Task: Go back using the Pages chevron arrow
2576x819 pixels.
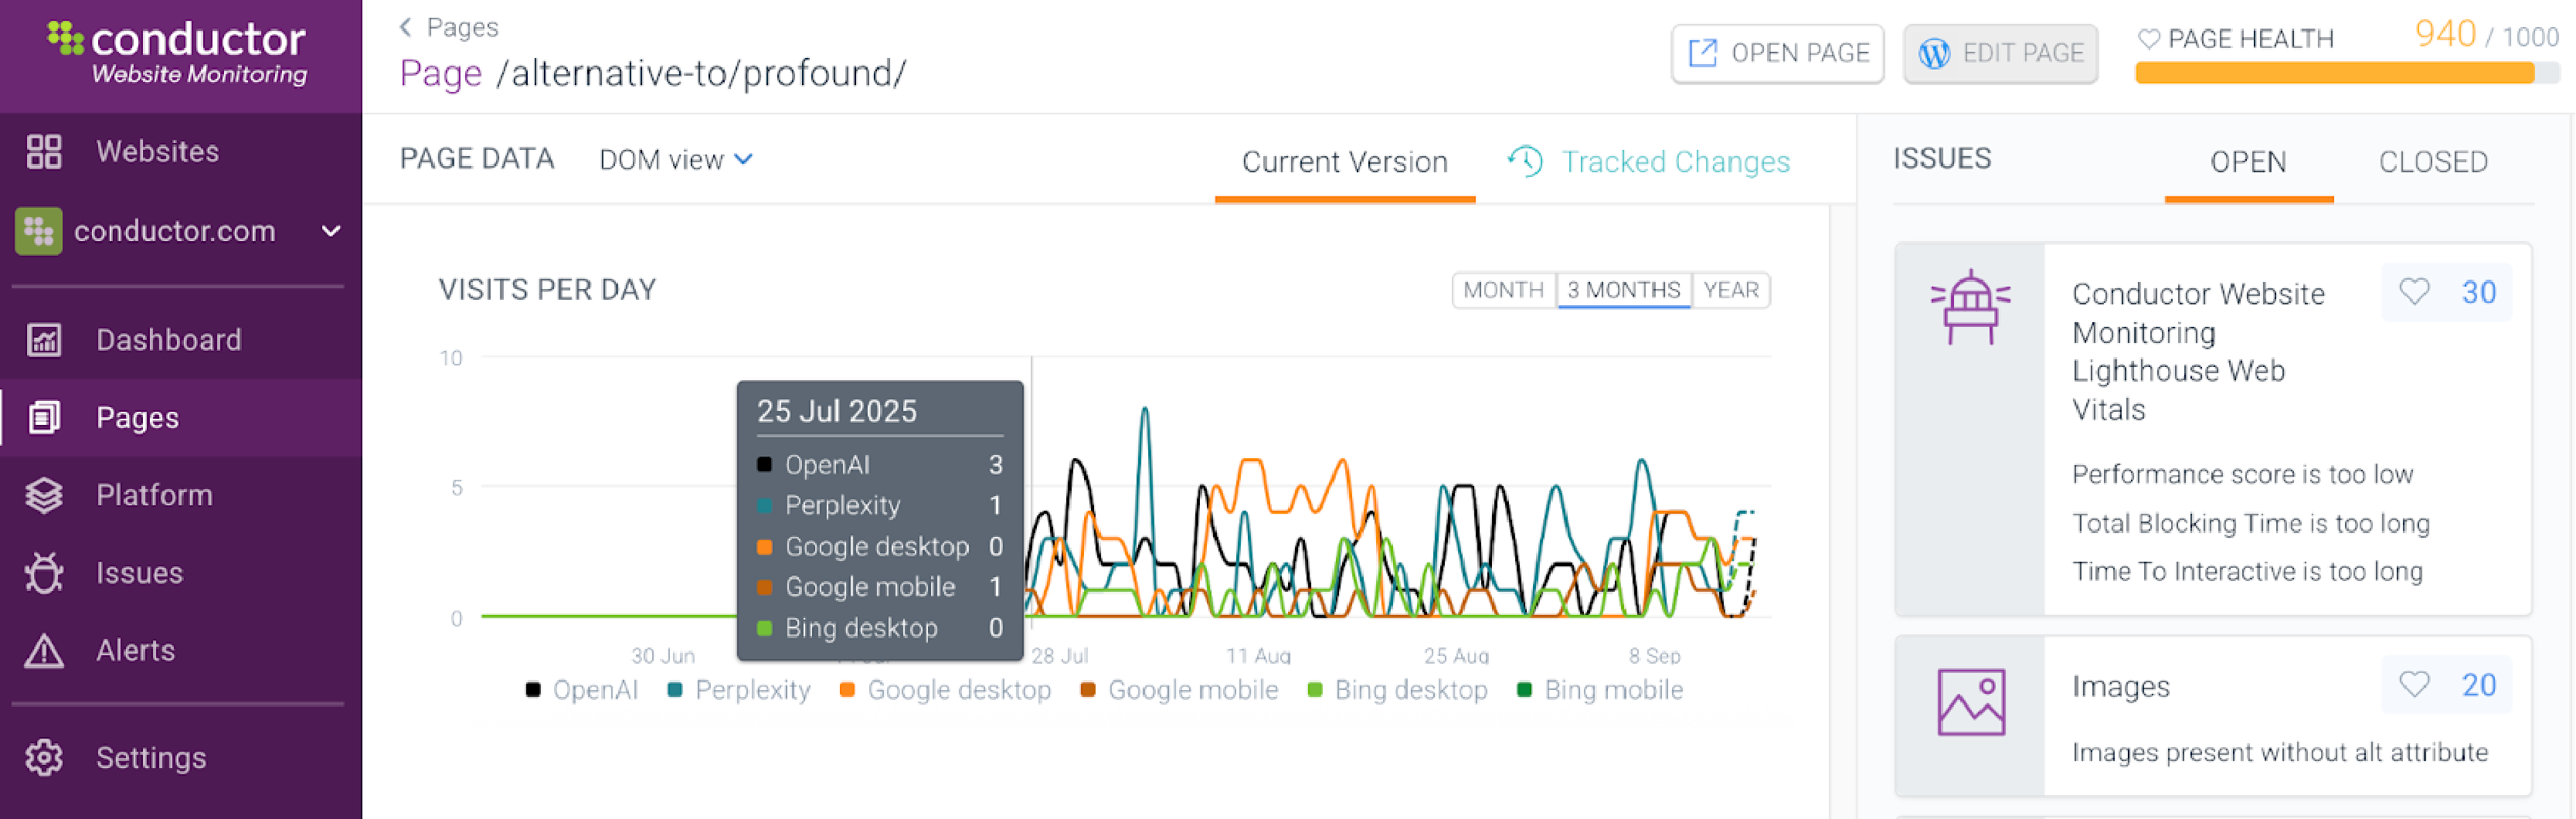Action: [406, 27]
